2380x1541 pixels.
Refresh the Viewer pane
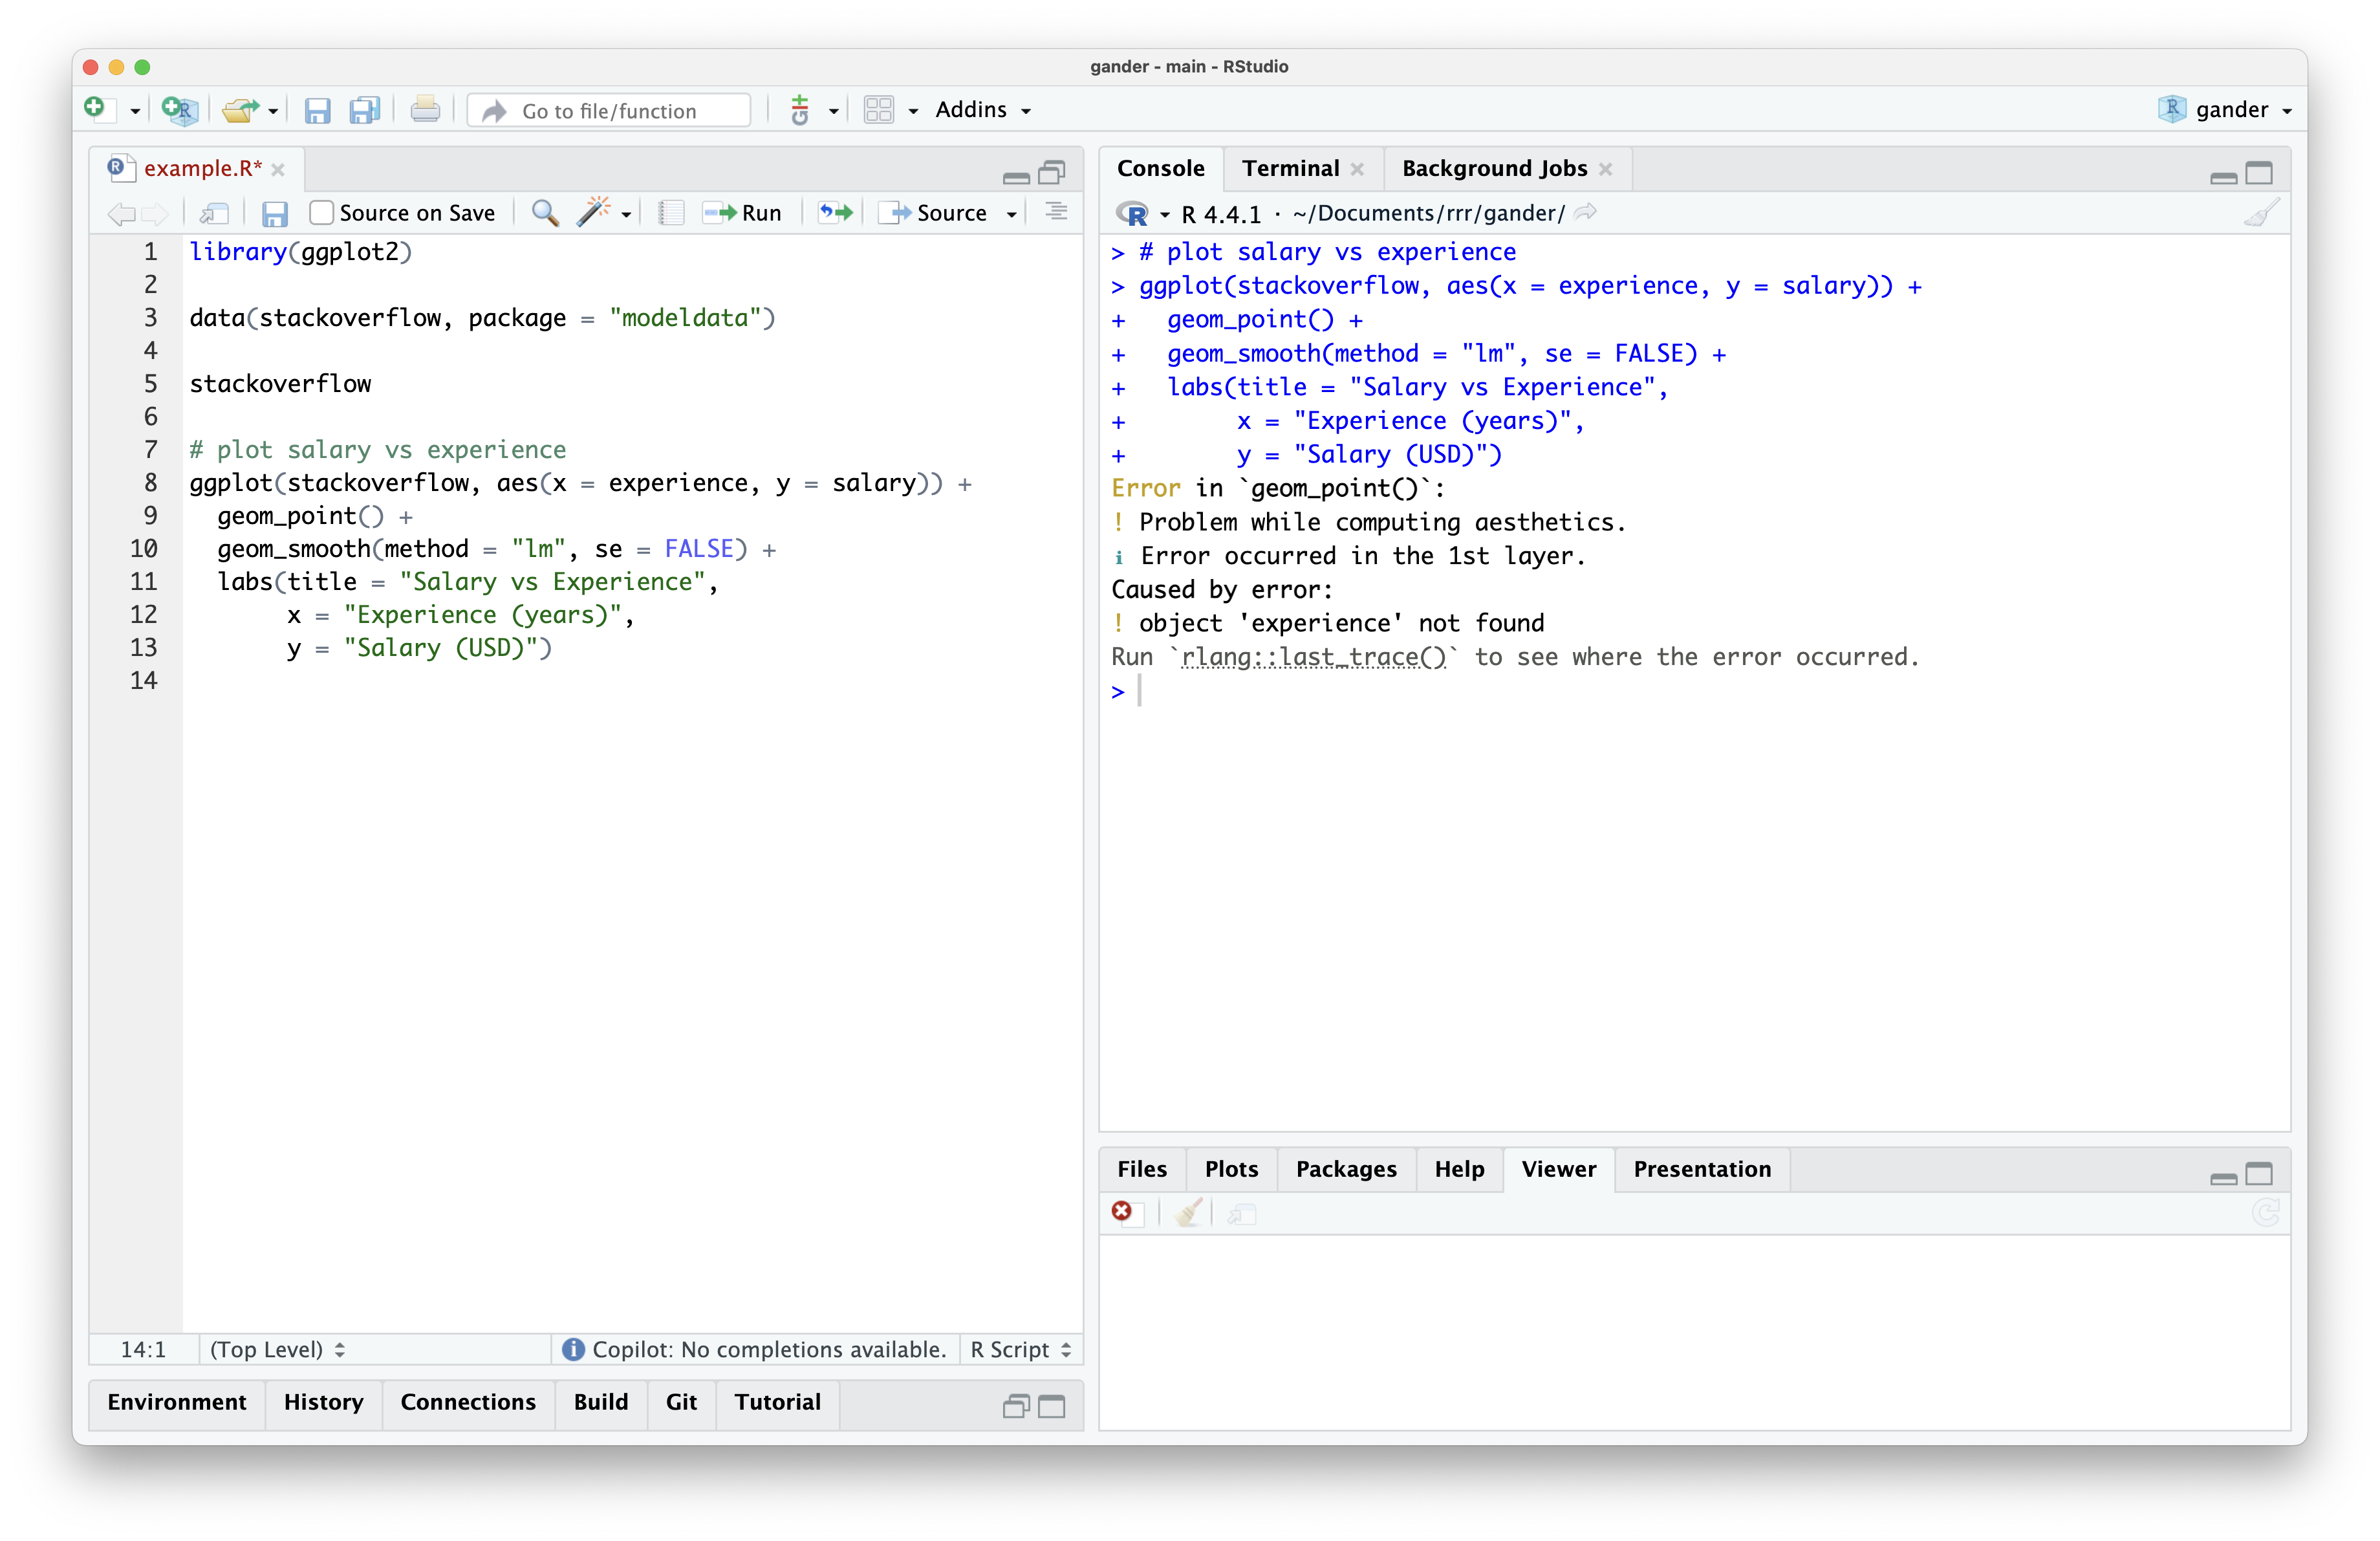click(2266, 1213)
